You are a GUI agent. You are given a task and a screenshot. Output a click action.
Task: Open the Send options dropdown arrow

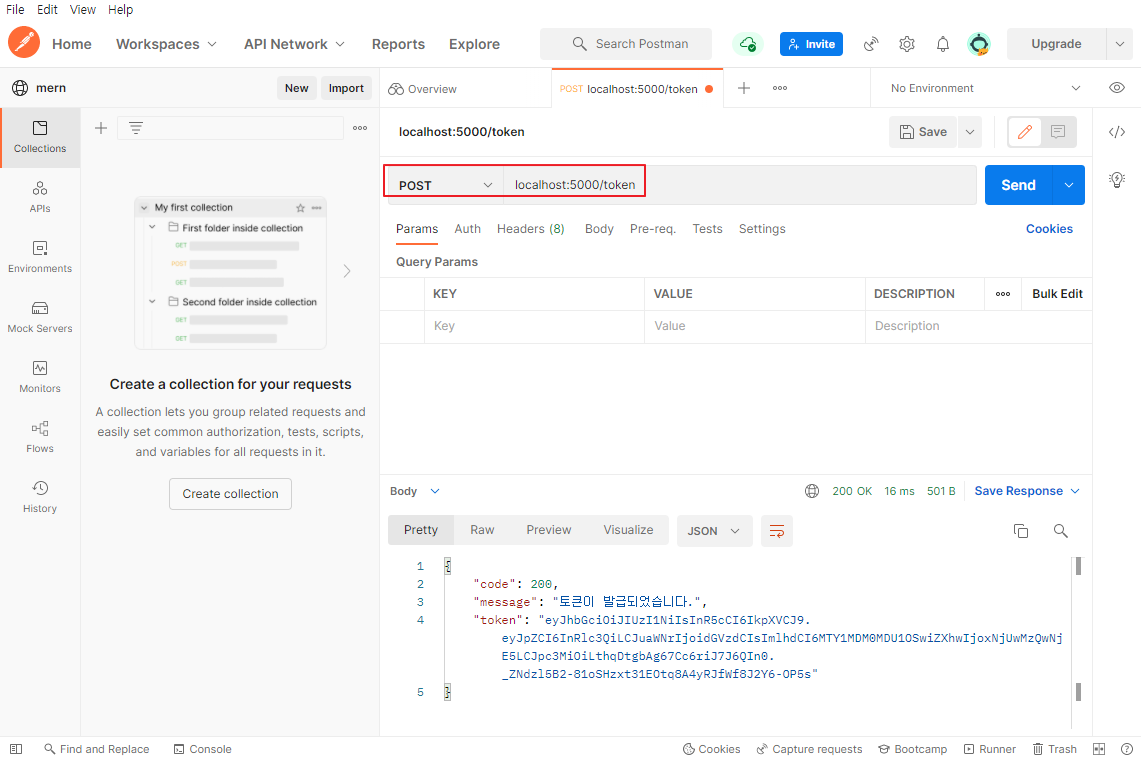pyautogui.click(x=1069, y=185)
